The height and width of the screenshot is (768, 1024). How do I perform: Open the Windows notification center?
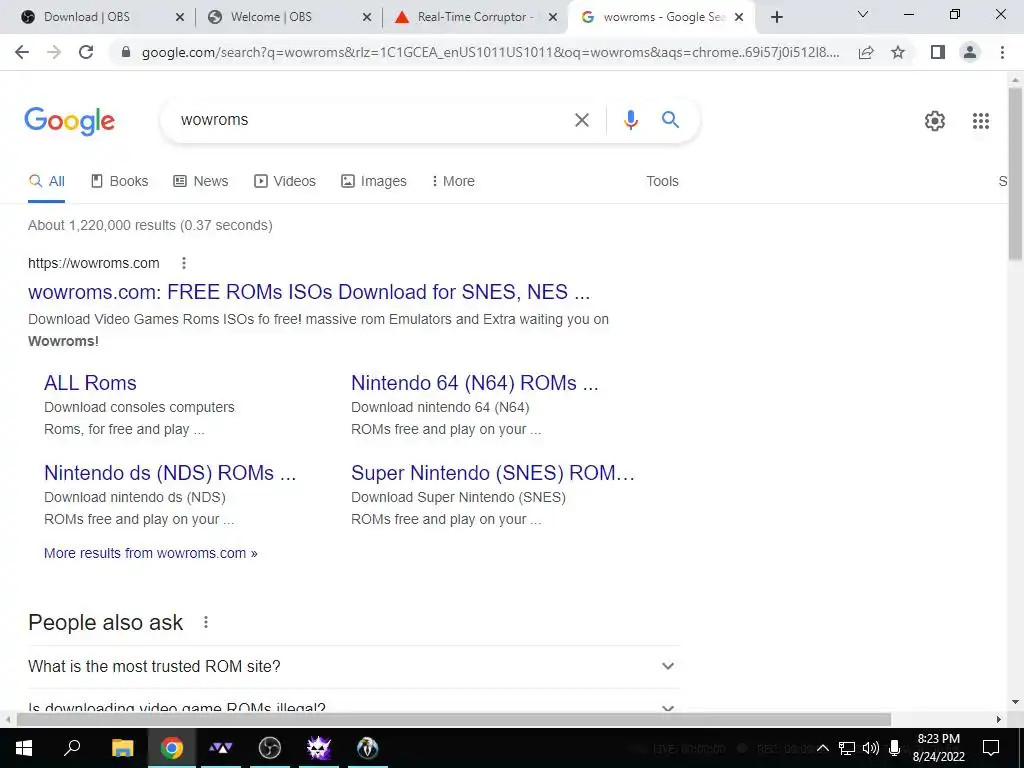pyautogui.click(x=991, y=748)
